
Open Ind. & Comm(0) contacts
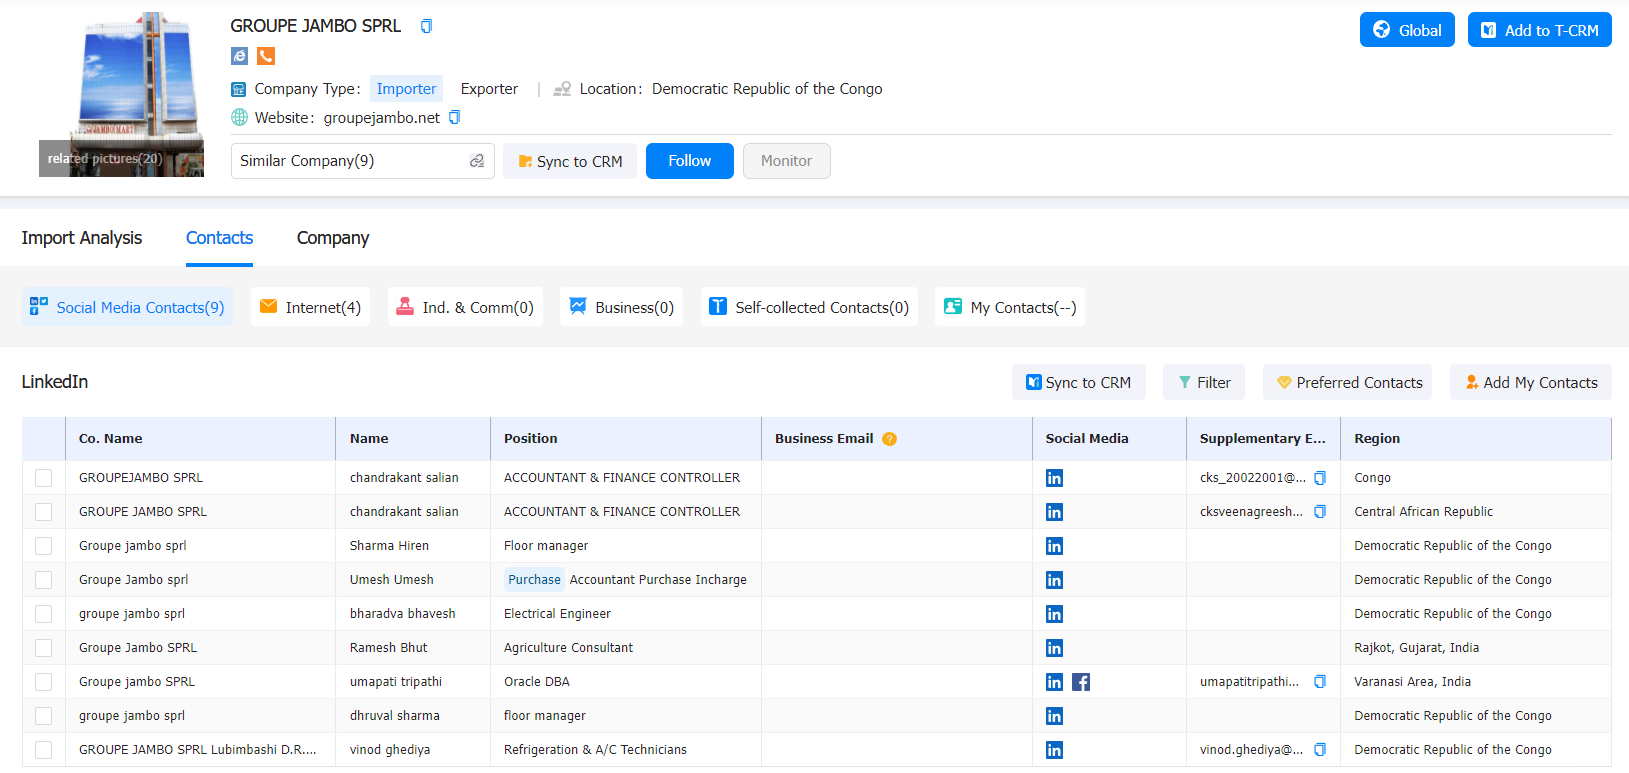(x=465, y=307)
